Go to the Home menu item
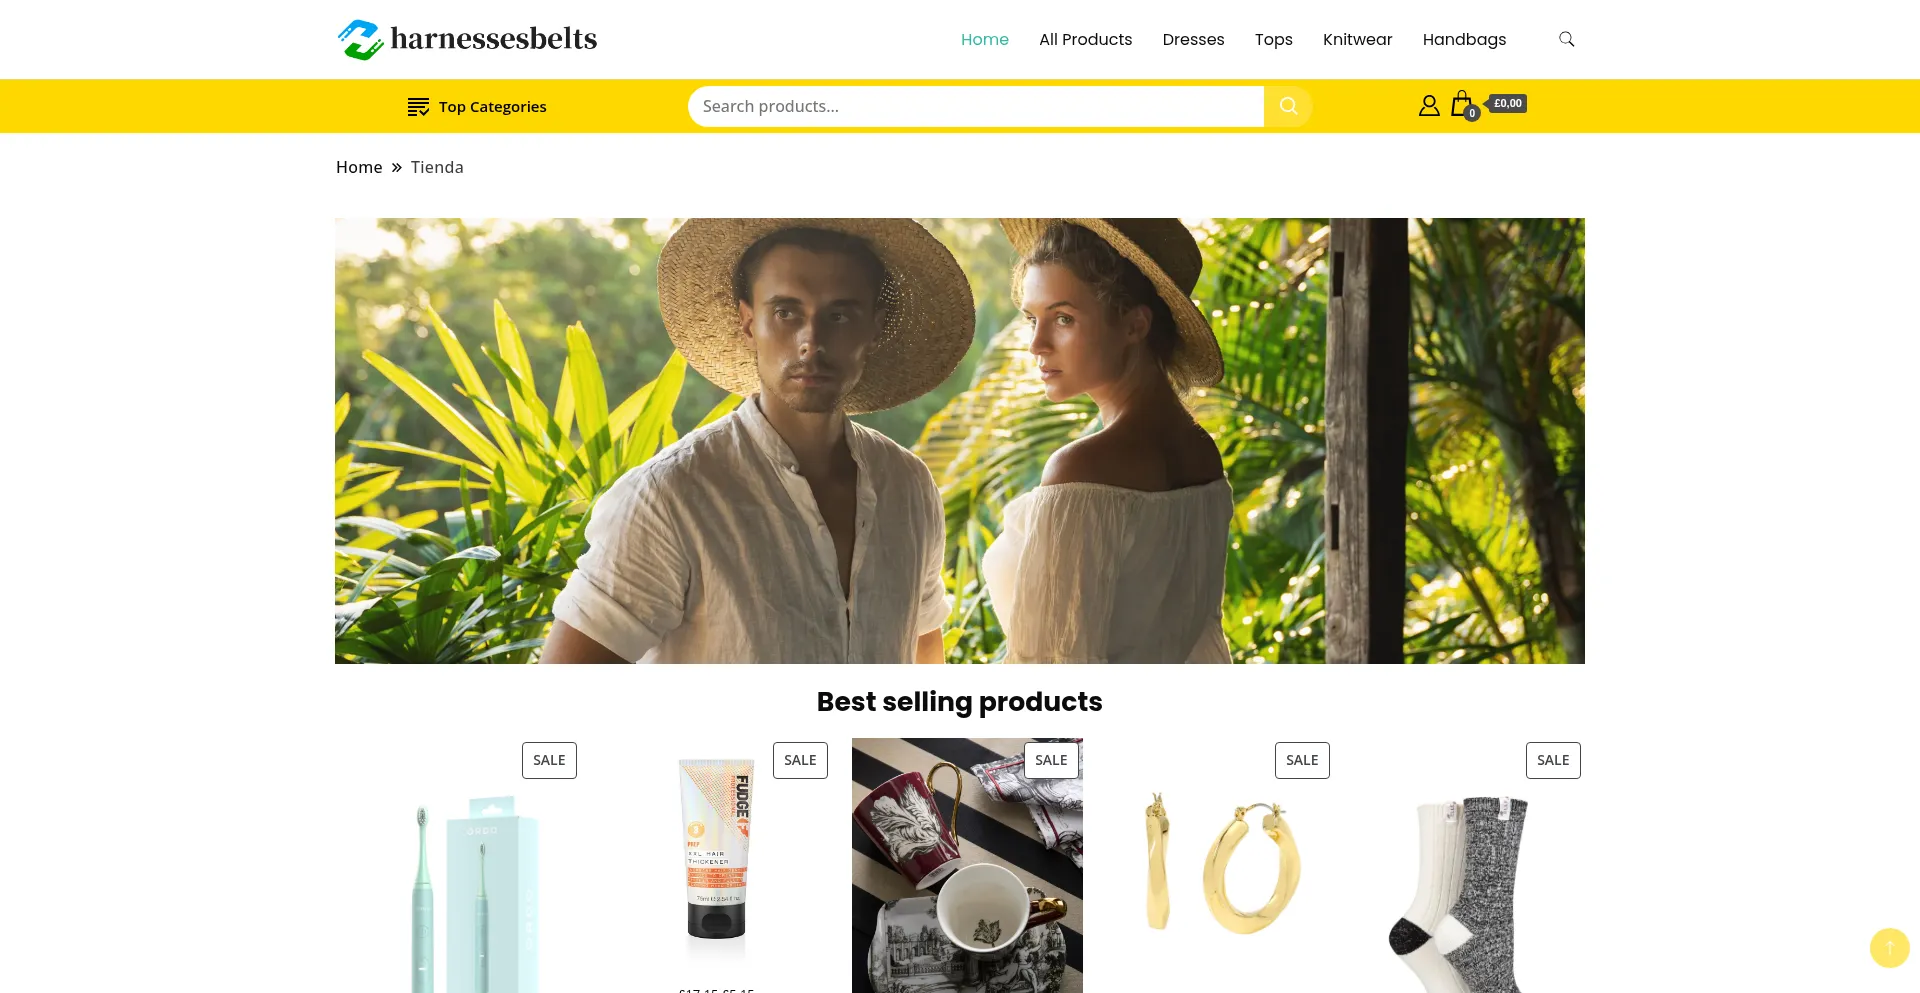 (984, 39)
